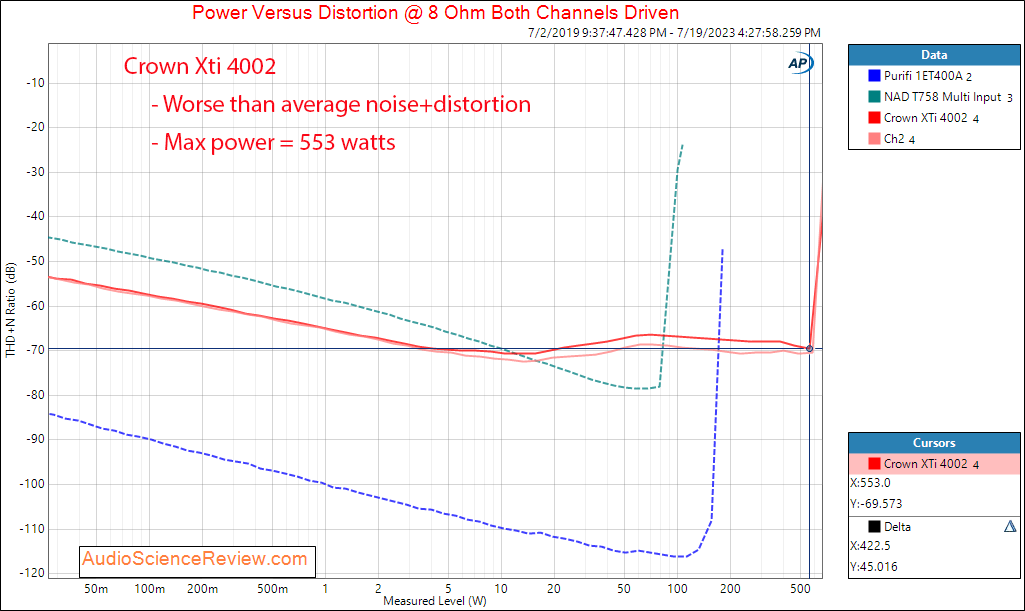Click the Delta label in Cursors panel

[897, 527]
